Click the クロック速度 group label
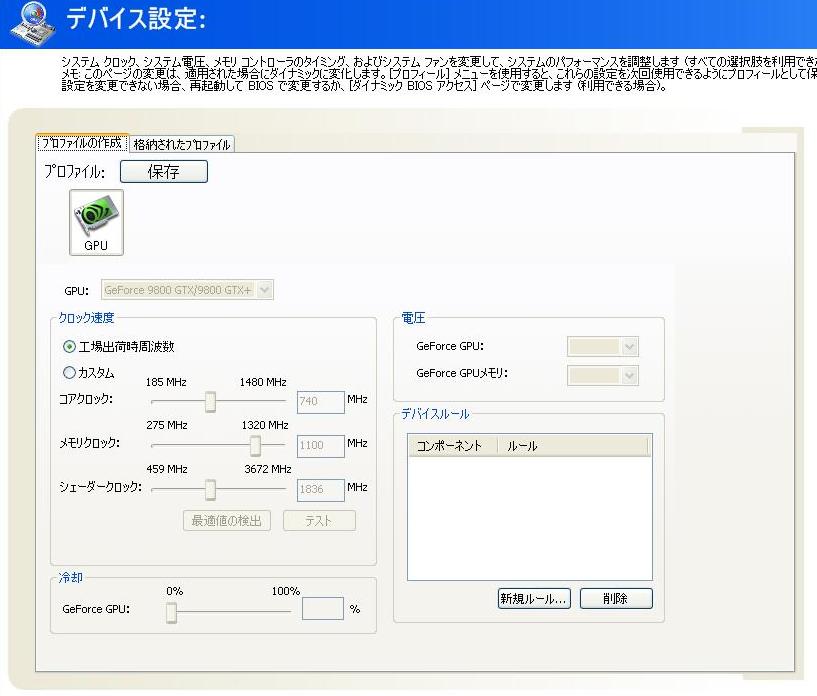 point(86,318)
